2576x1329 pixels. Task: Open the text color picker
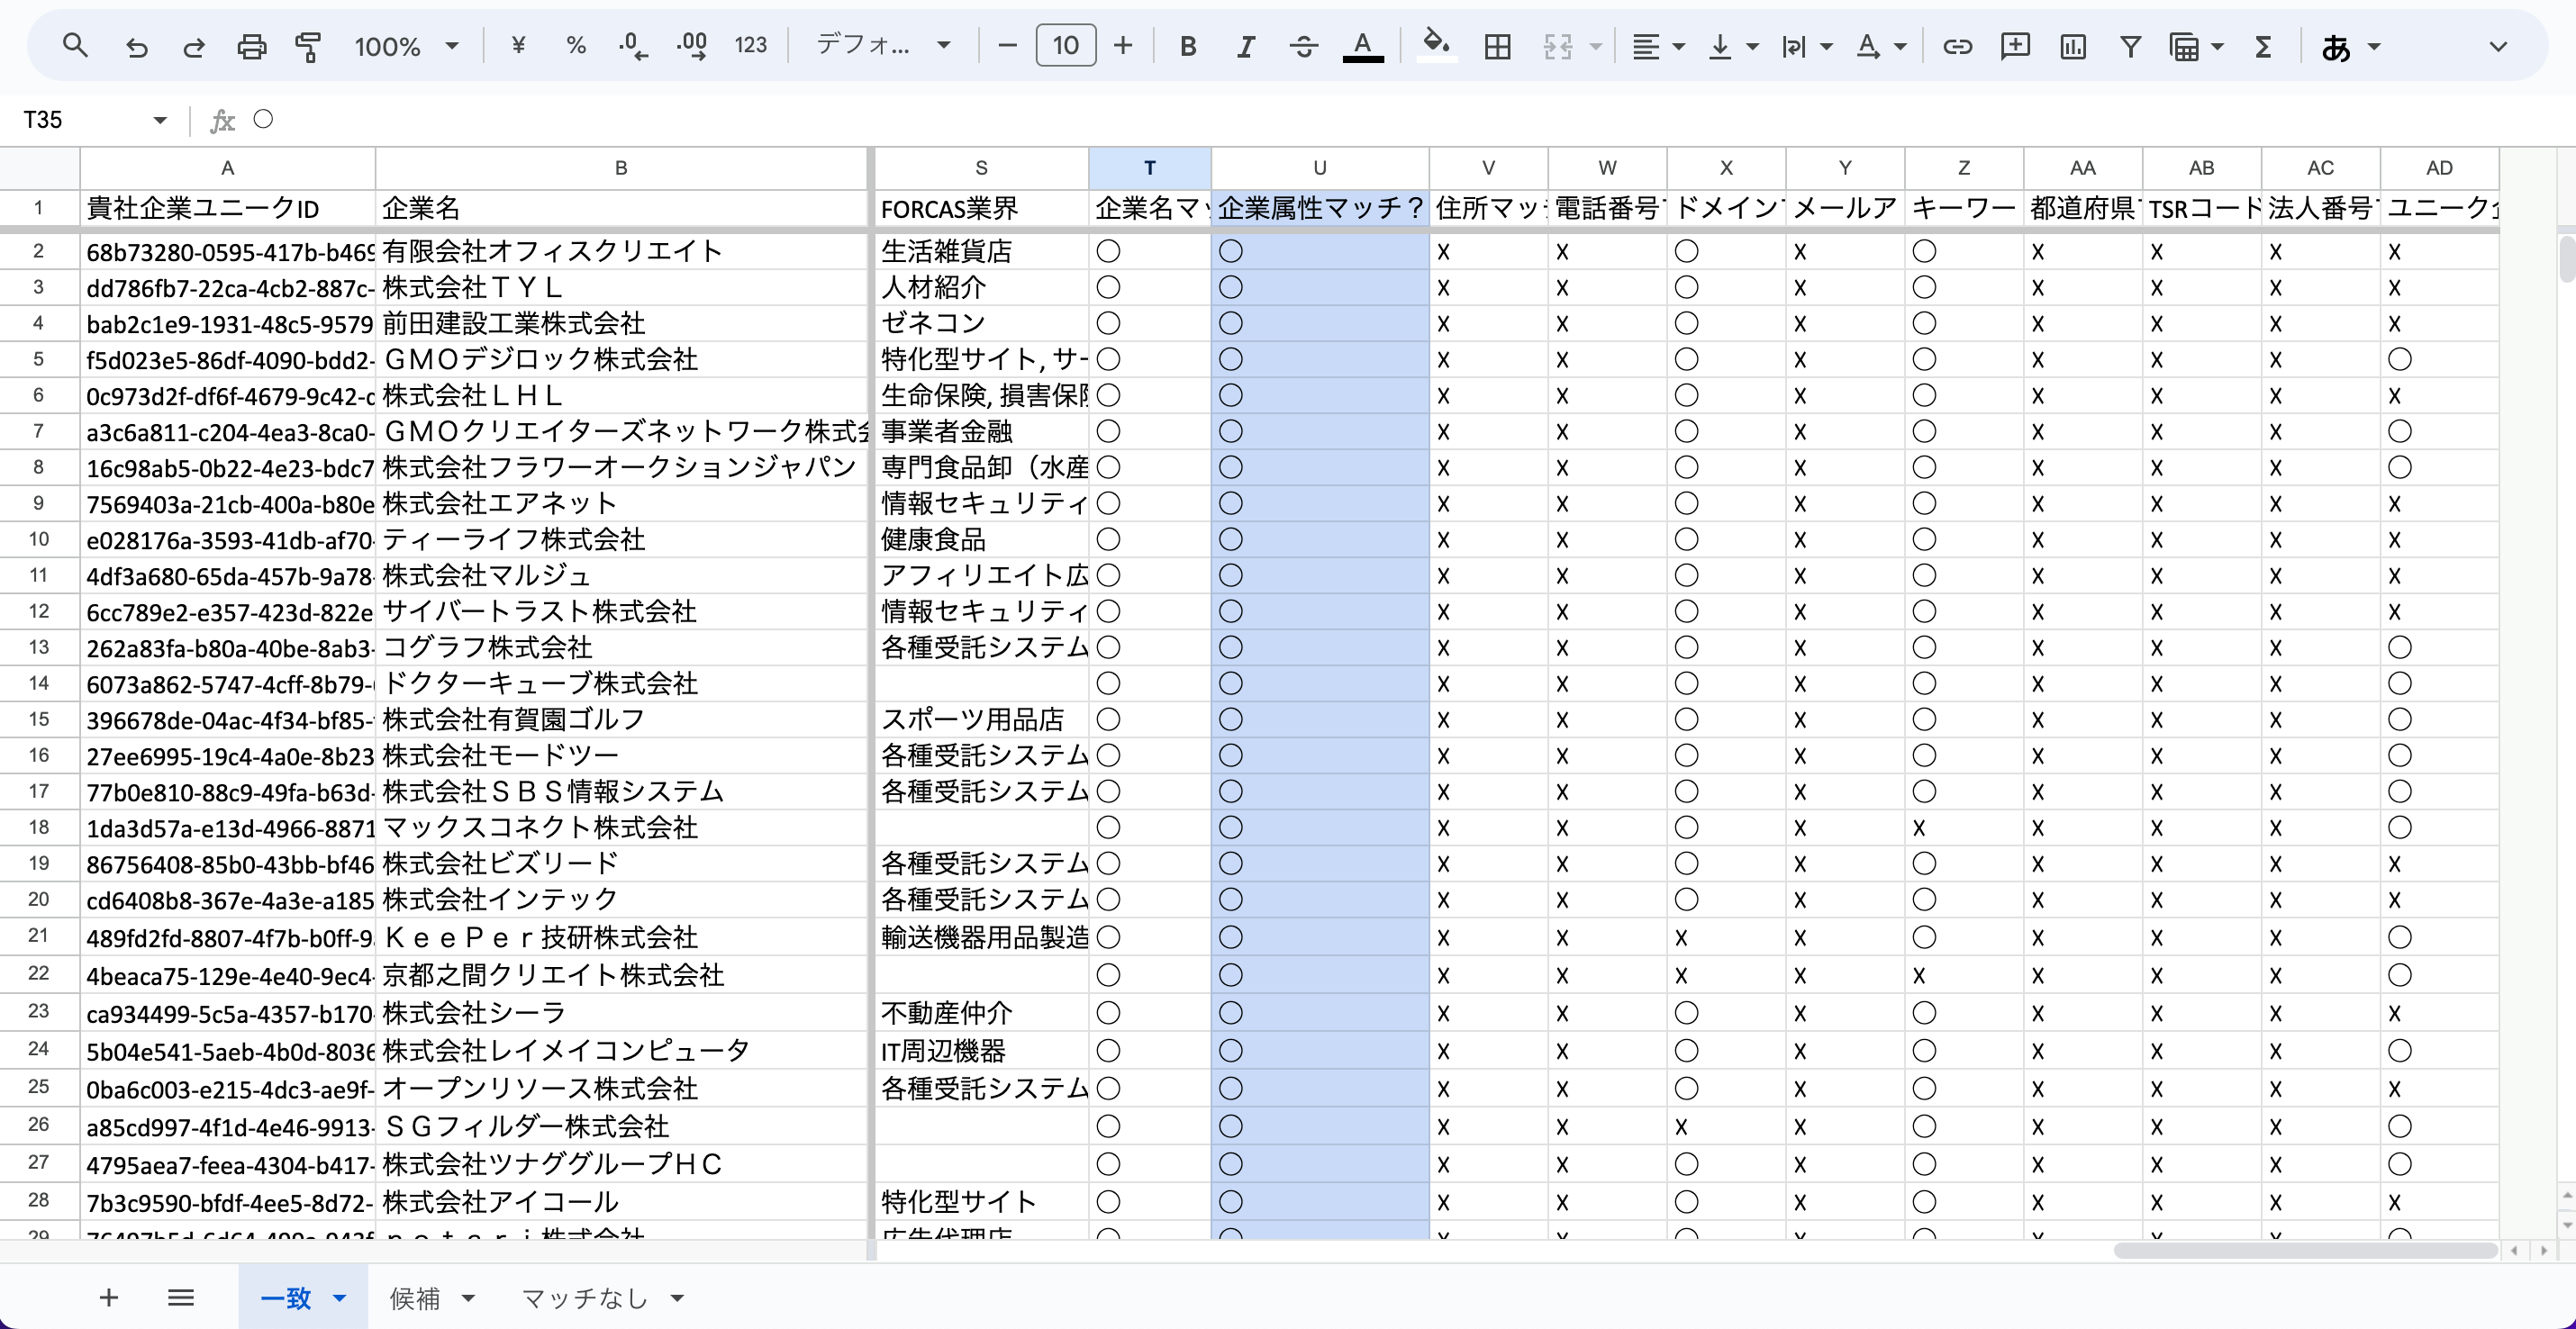[1363, 46]
